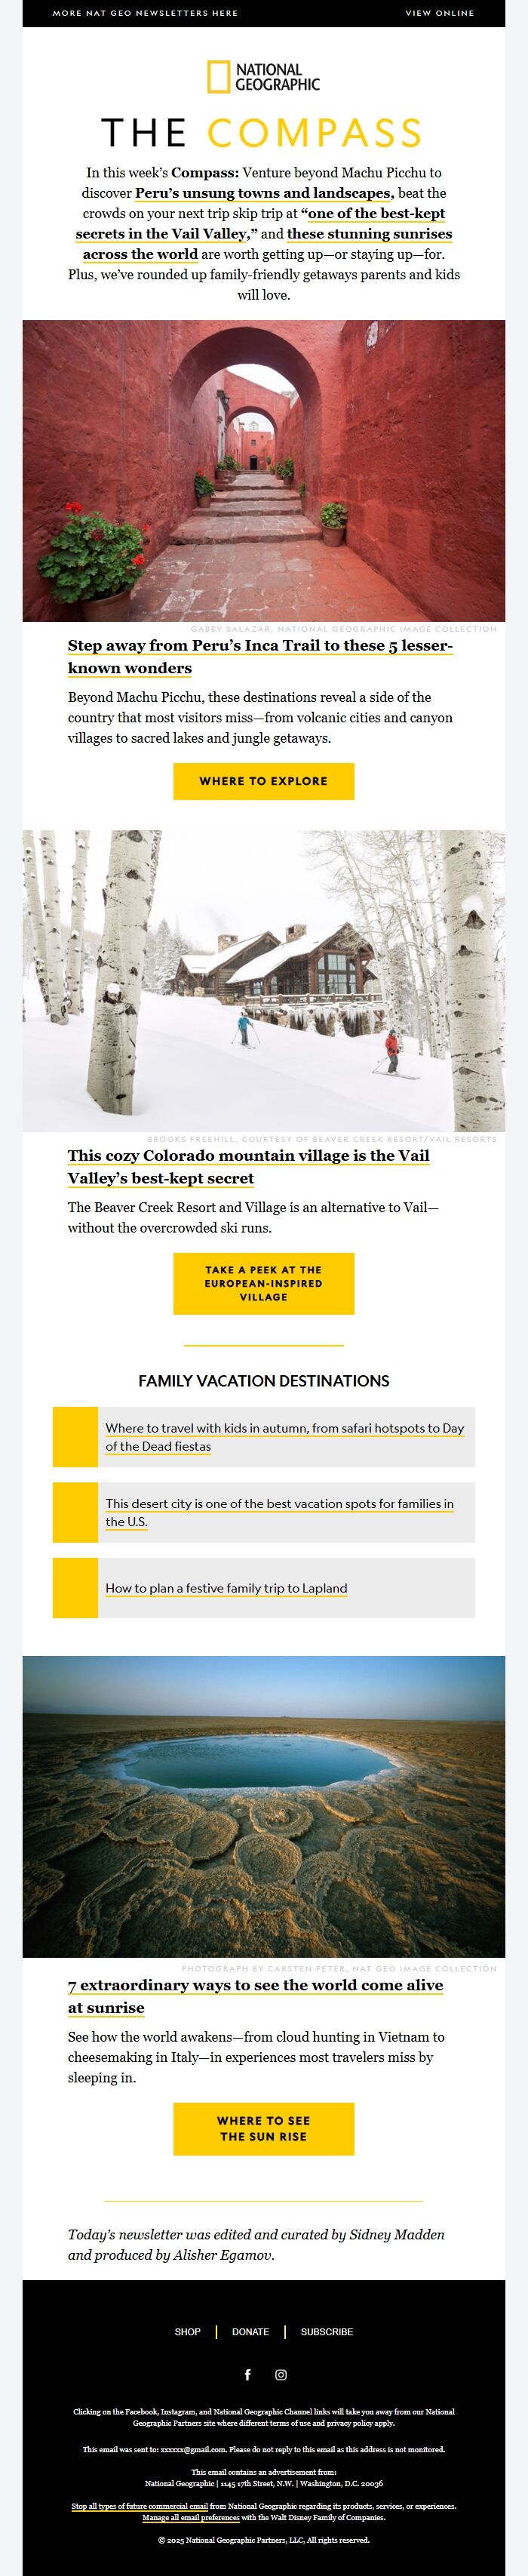Select Donate in the footer menu
Image resolution: width=528 pixels, height=2576 pixels.
click(x=250, y=2331)
